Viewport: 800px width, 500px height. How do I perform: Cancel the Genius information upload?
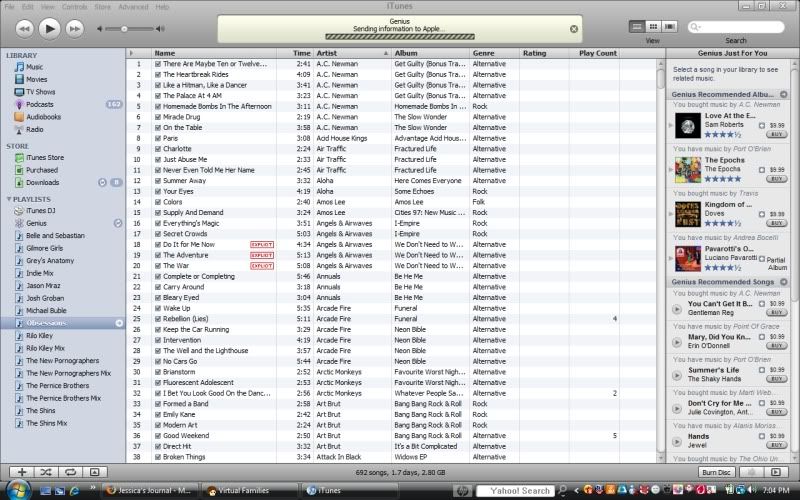click(573, 29)
